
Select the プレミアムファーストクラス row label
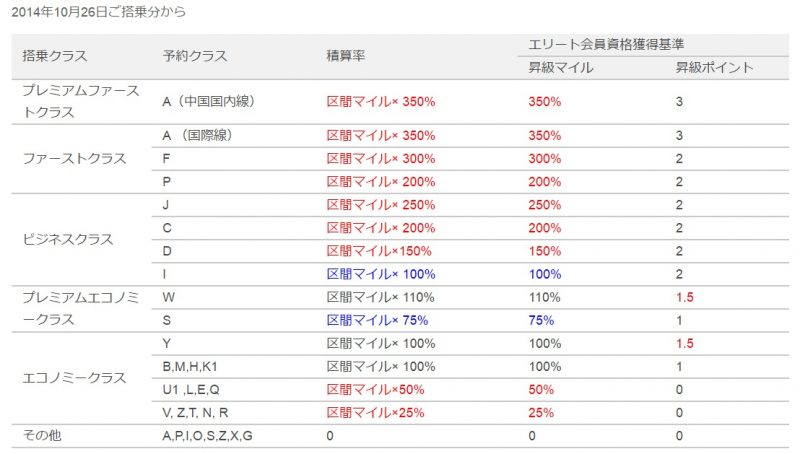(81, 102)
